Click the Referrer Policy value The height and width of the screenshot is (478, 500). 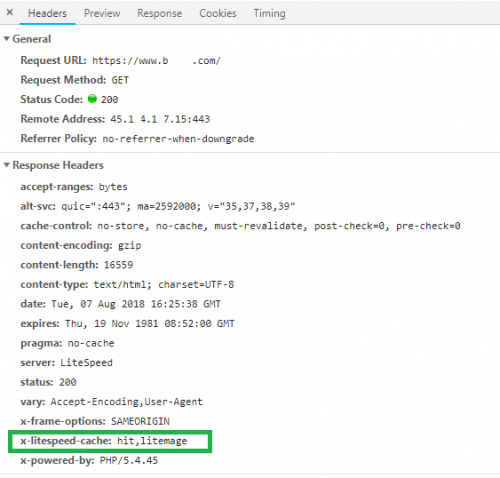click(178, 139)
